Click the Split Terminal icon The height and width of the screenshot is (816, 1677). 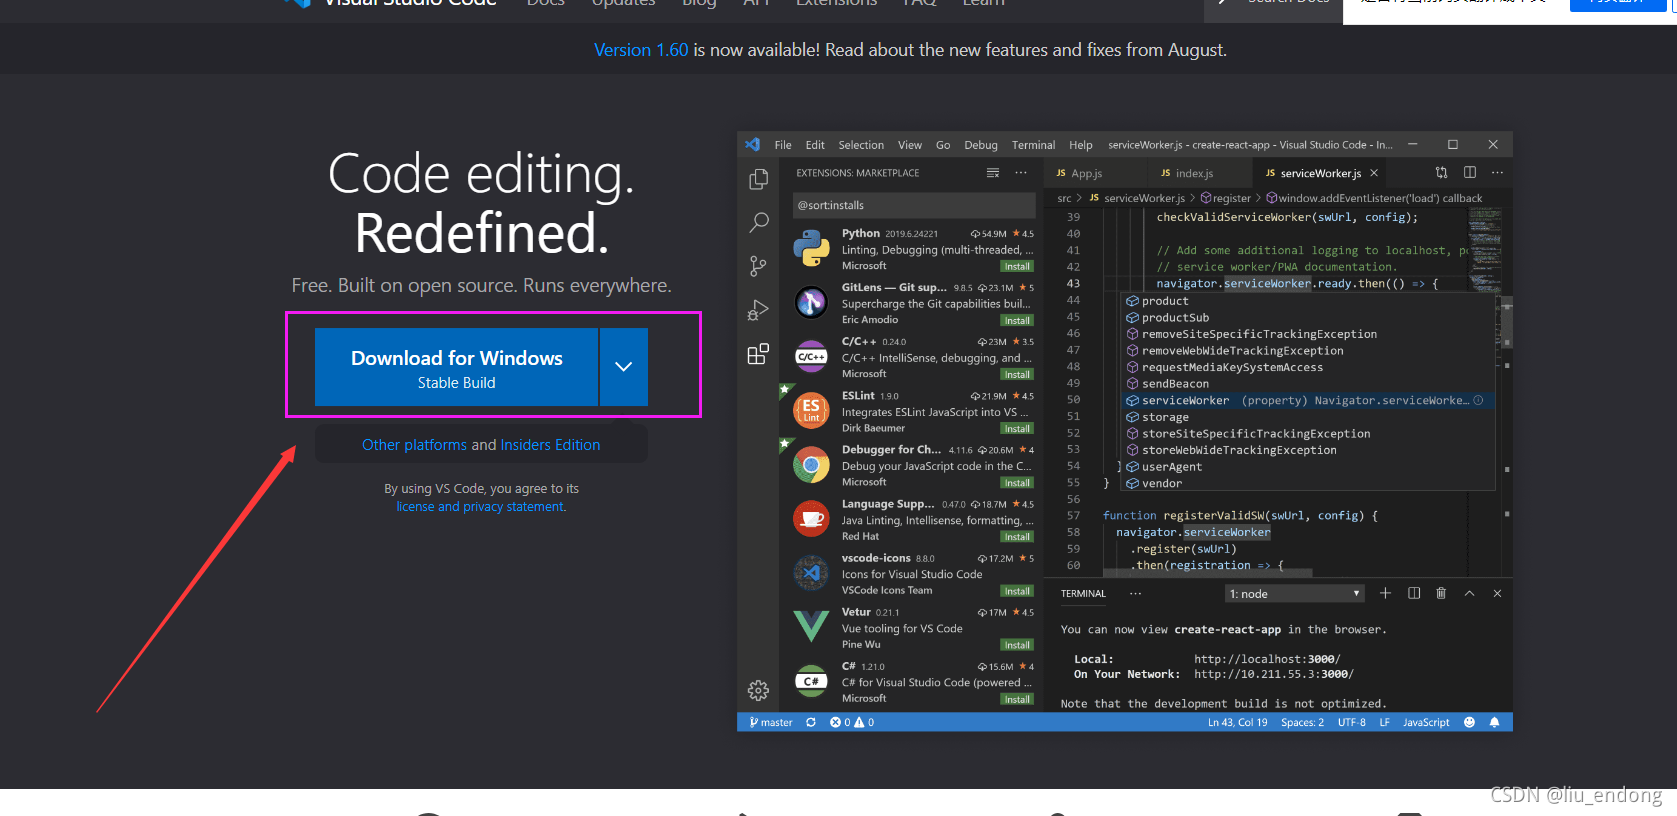pyautogui.click(x=1414, y=593)
